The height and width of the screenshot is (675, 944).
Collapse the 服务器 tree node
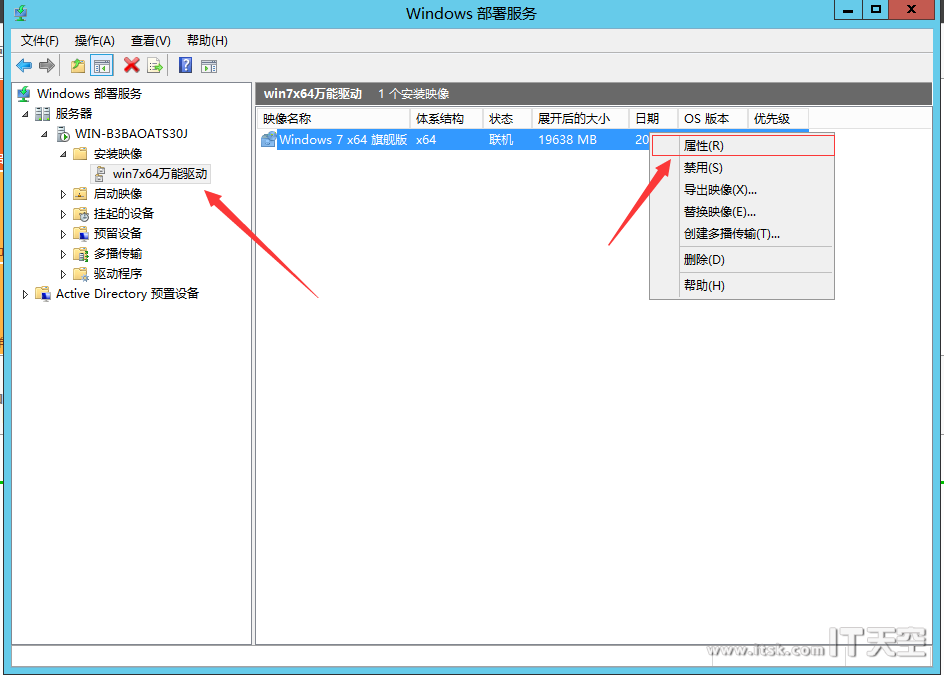click(x=26, y=114)
